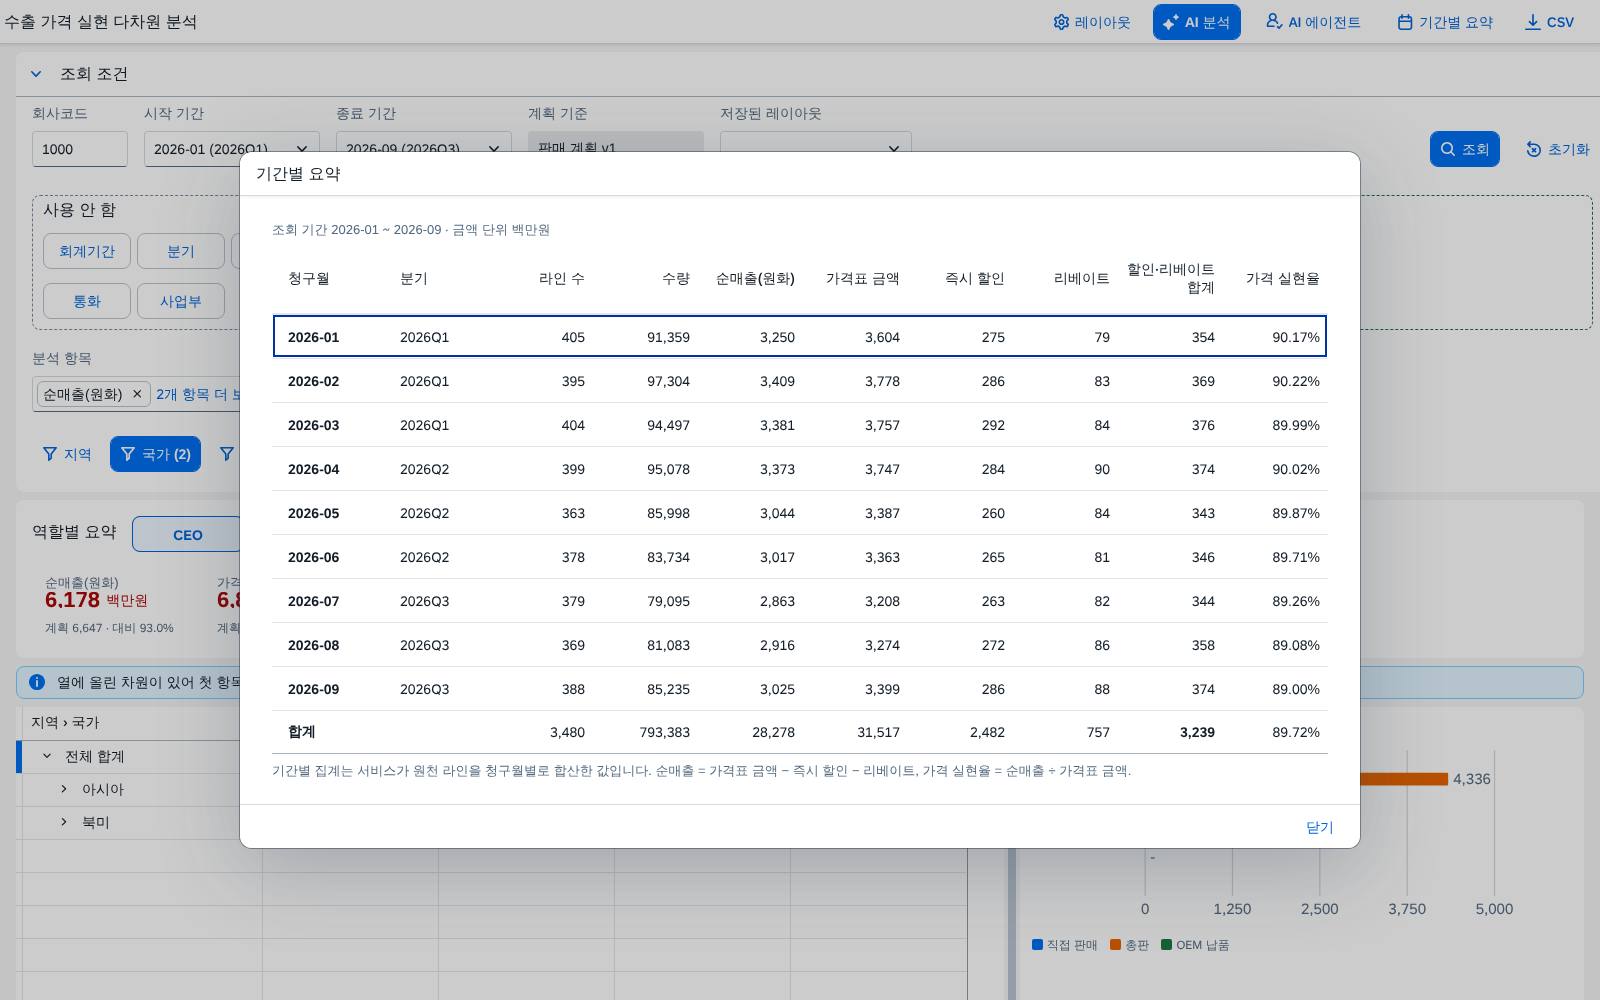Collapse the 전체 합계 tree row
The height and width of the screenshot is (1000, 1600).
(47, 757)
